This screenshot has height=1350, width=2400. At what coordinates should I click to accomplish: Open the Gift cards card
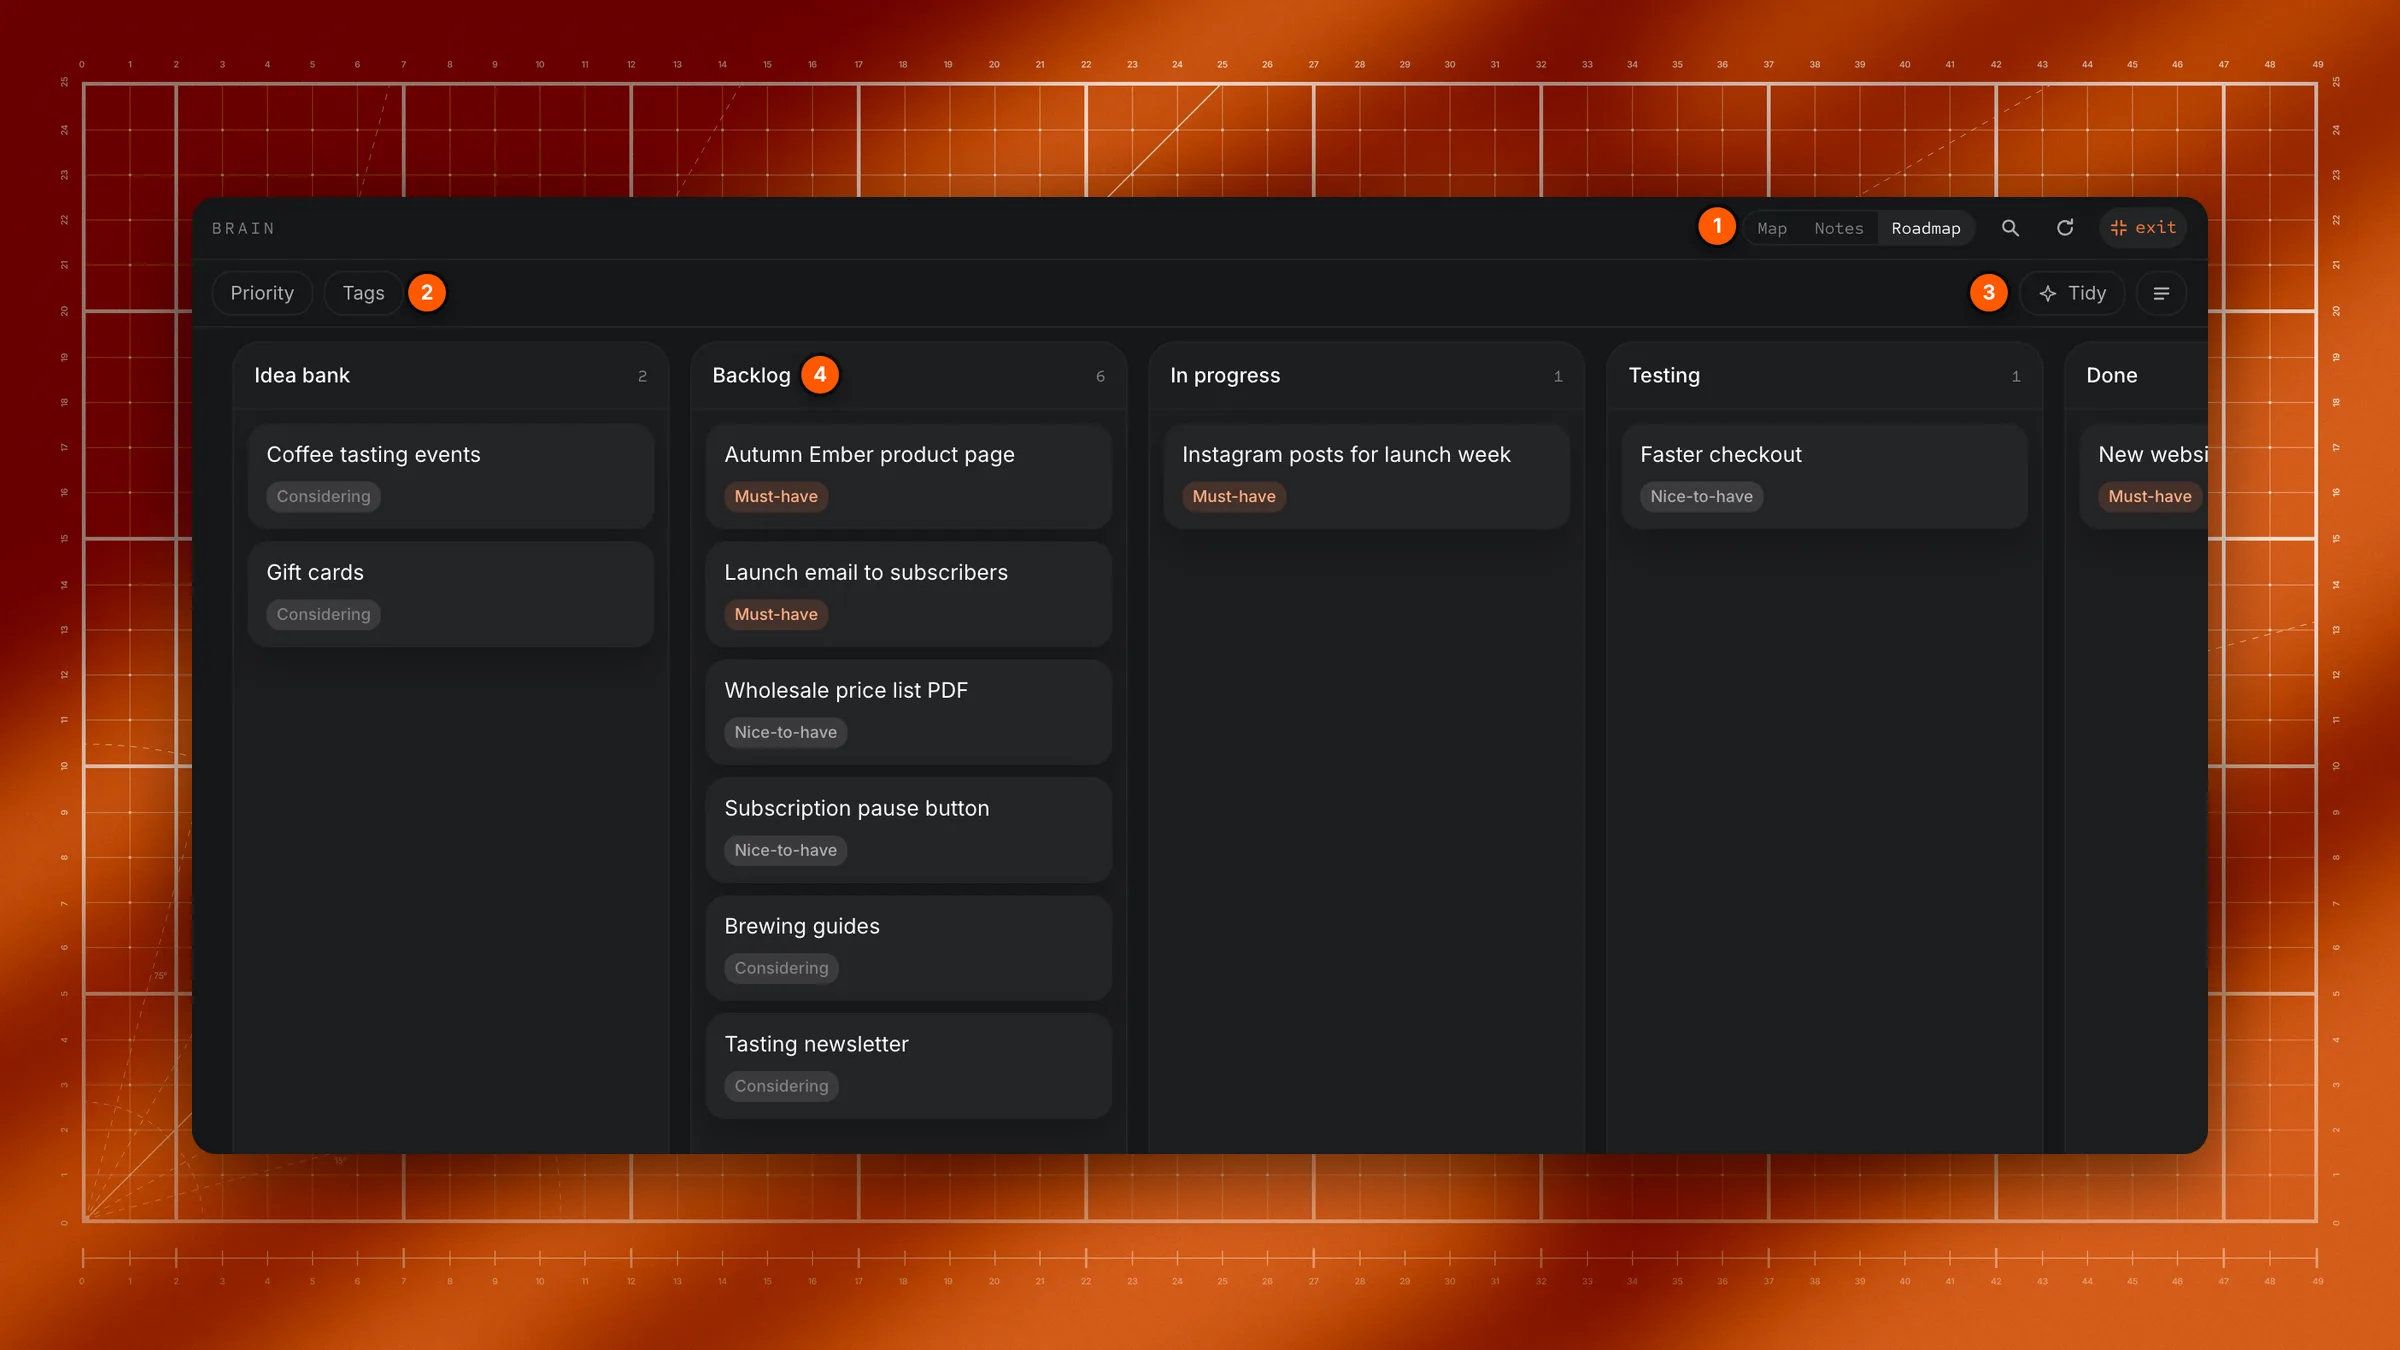pos(451,594)
